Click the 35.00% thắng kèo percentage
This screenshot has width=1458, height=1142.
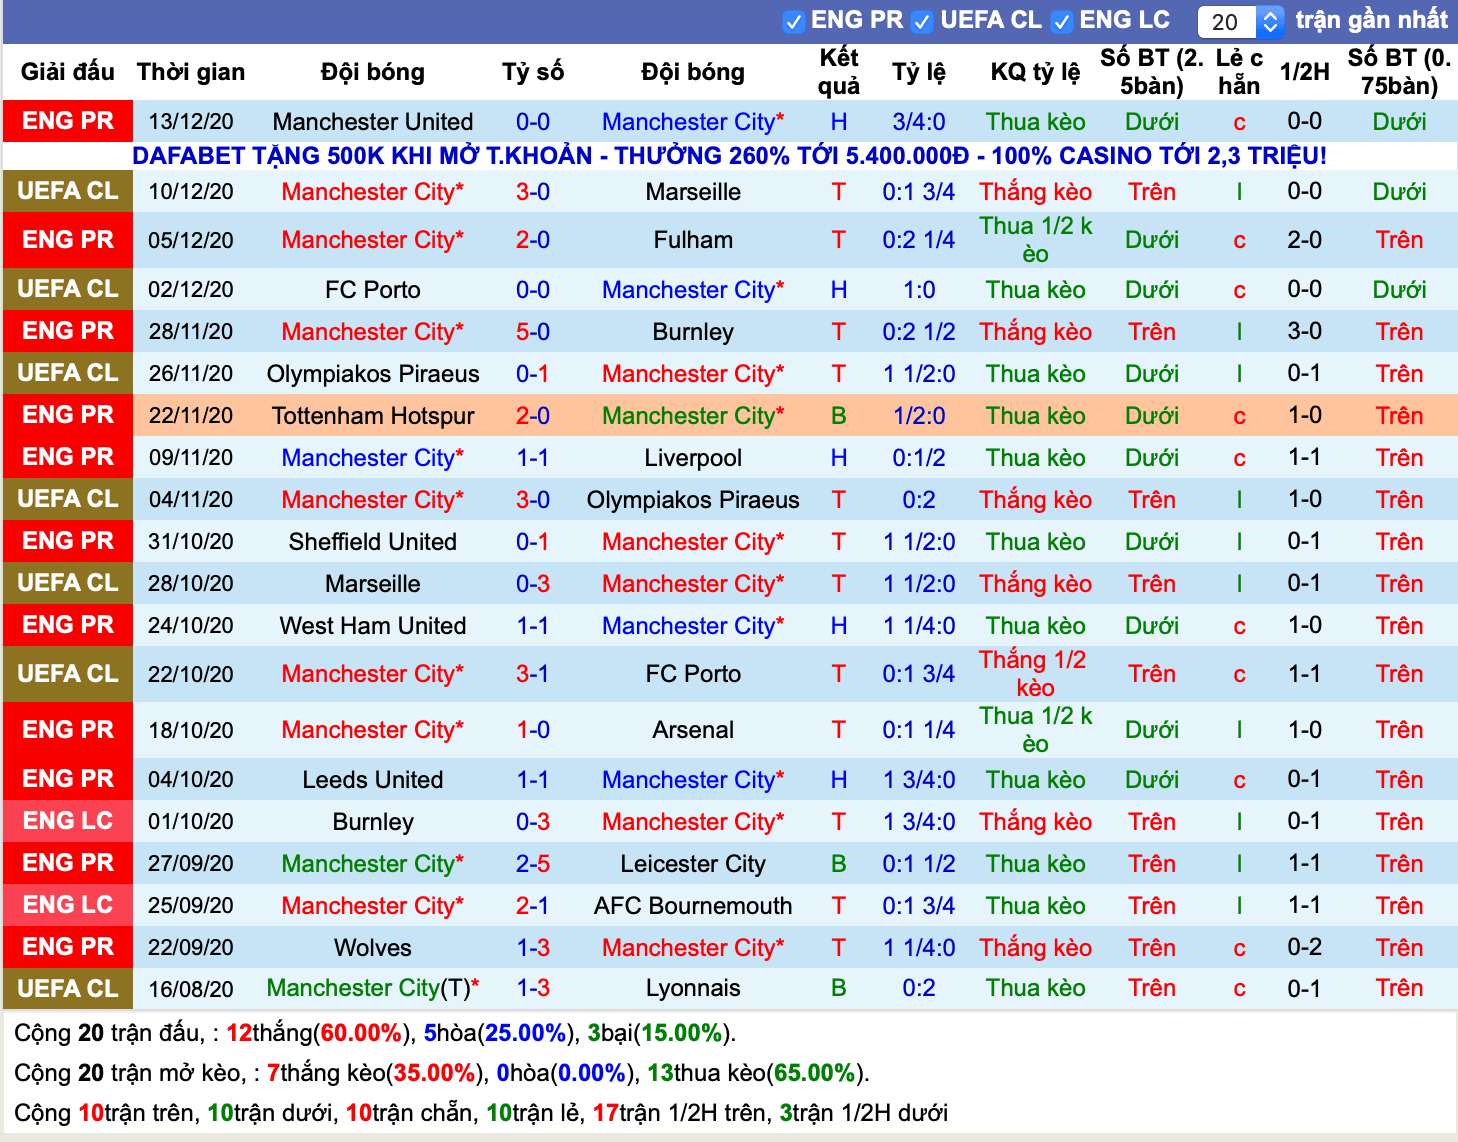(434, 1073)
